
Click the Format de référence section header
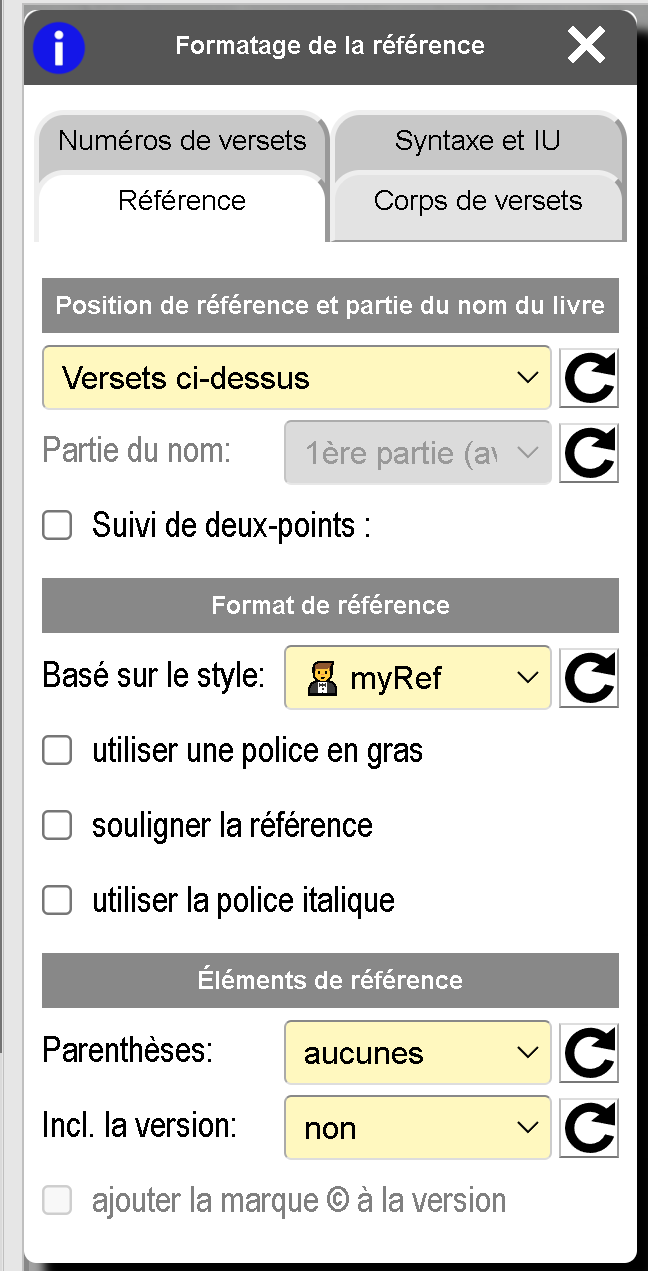(x=330, y=605)
